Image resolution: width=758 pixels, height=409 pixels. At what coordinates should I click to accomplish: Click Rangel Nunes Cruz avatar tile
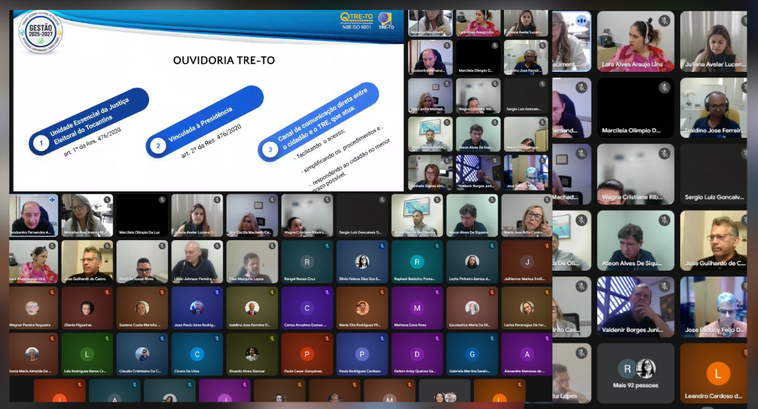[x=307, y=262]
